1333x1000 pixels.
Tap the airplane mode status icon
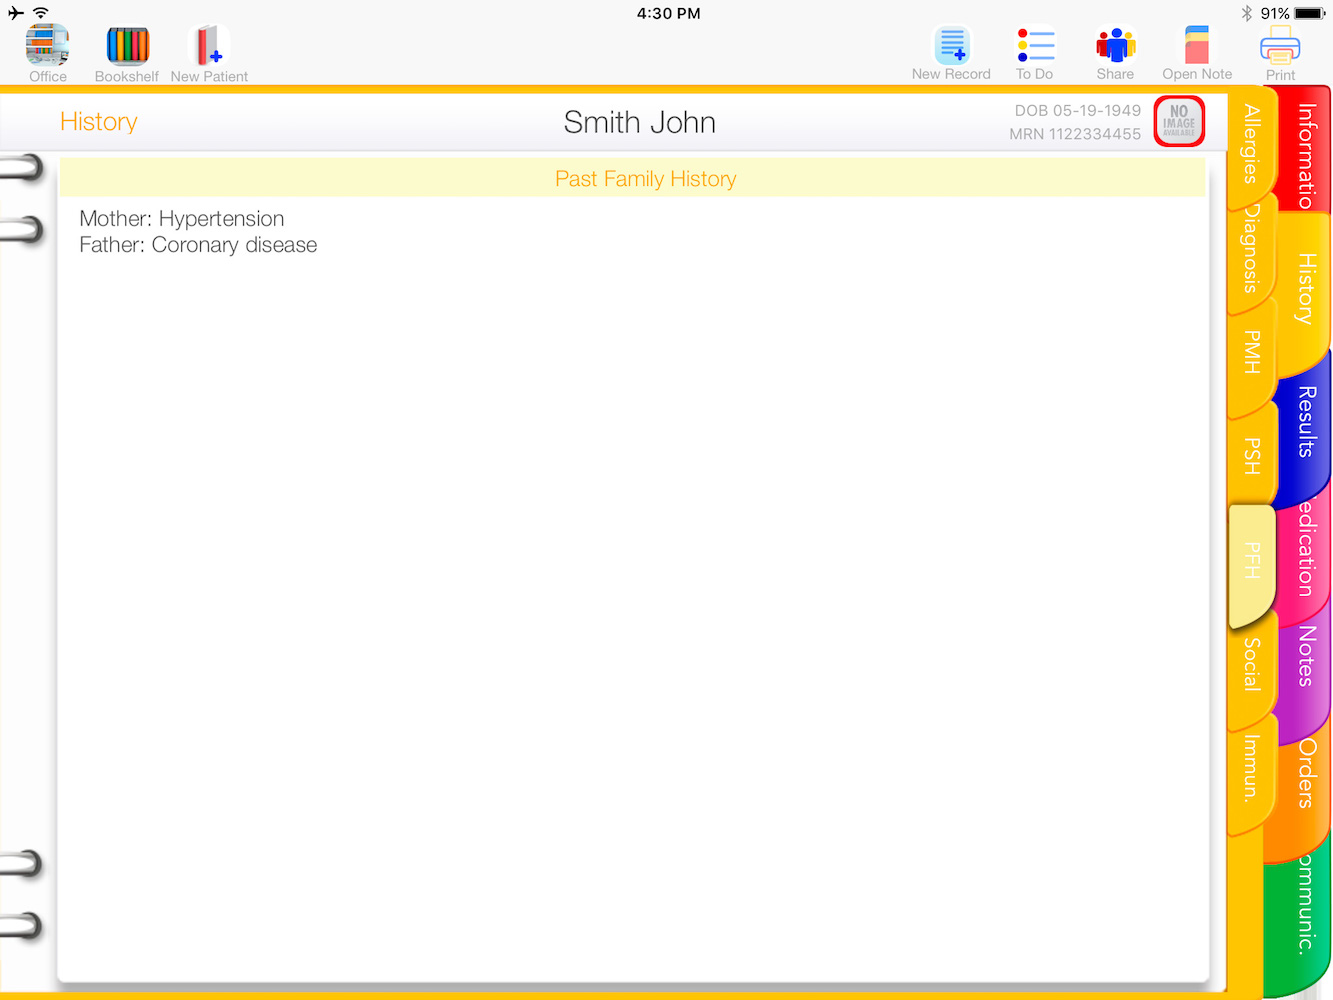(16, 13)
